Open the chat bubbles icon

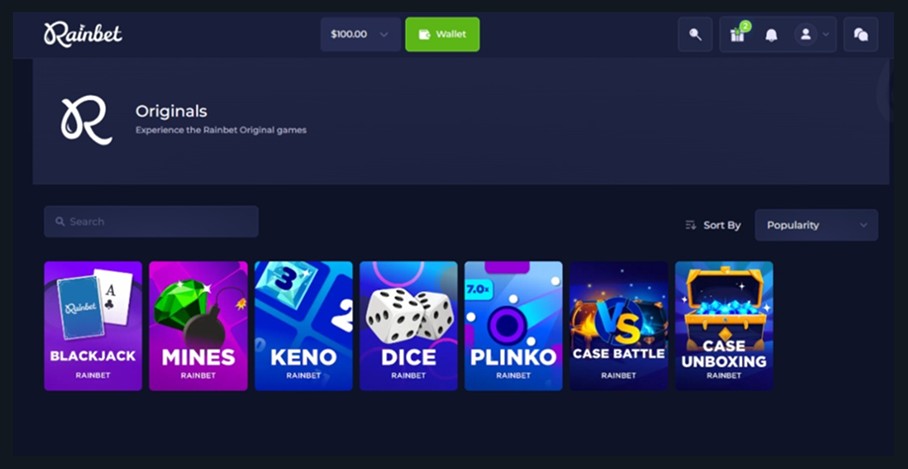pos(861,35)
